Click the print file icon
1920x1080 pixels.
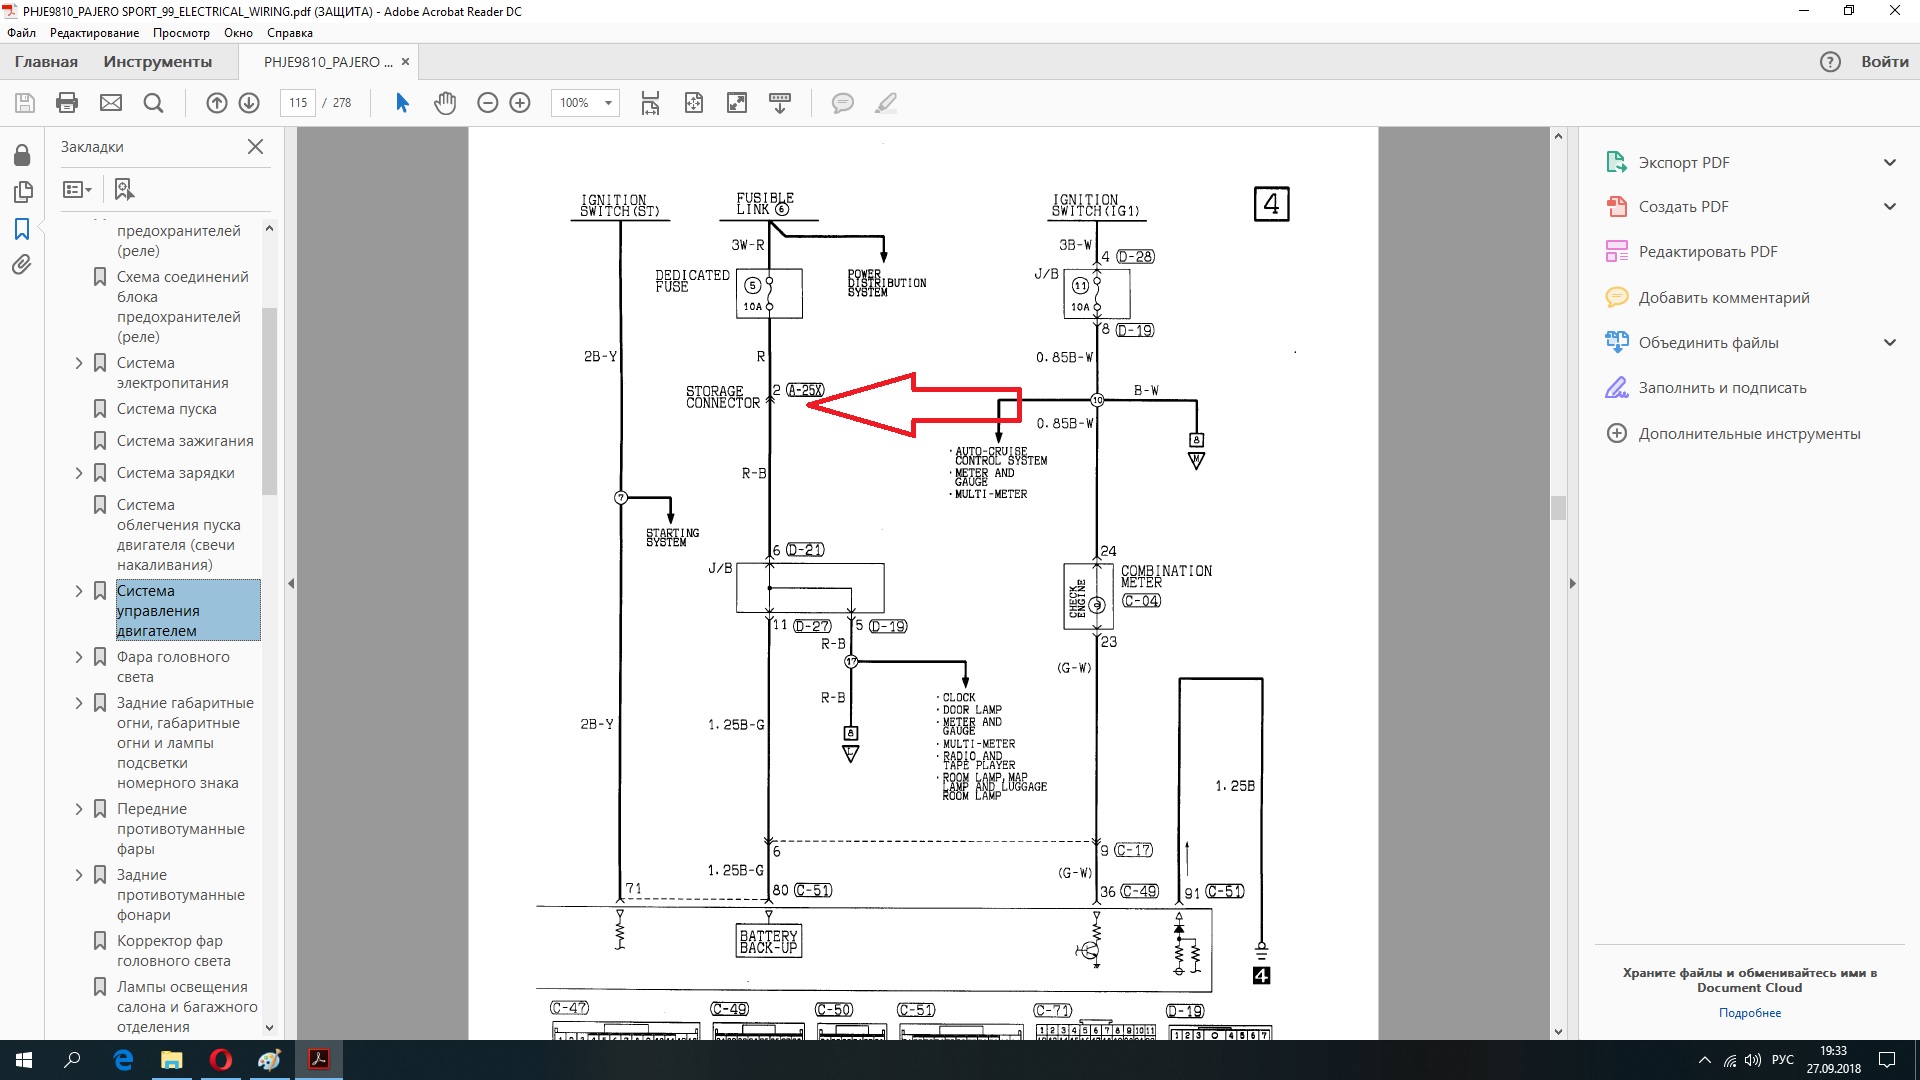point(67,102)
